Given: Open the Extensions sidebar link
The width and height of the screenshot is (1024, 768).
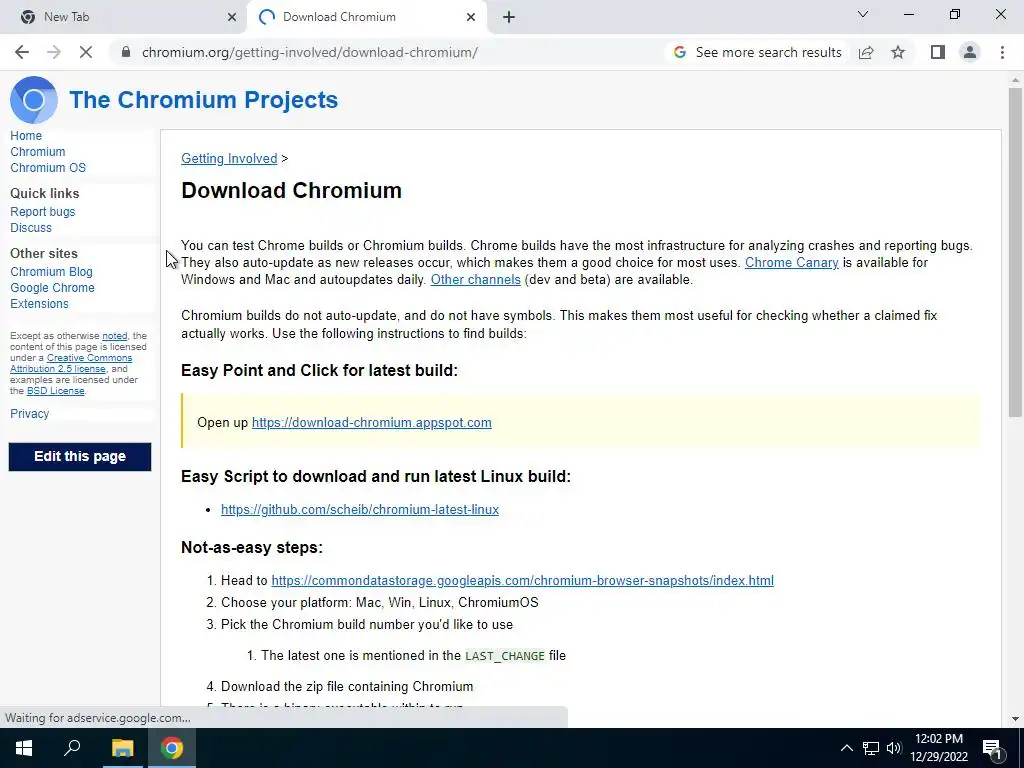Looking at the screenshot, I should tap(39, 304).
